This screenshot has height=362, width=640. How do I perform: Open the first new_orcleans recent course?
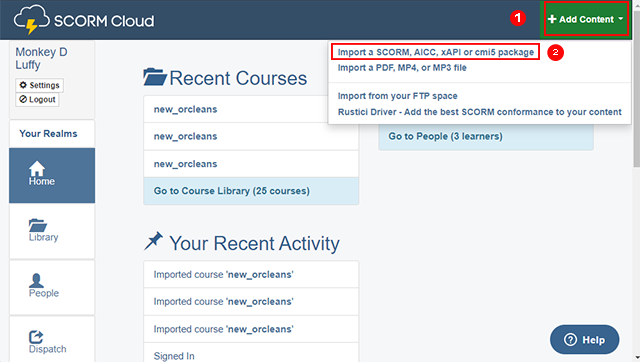pos(251,109)
